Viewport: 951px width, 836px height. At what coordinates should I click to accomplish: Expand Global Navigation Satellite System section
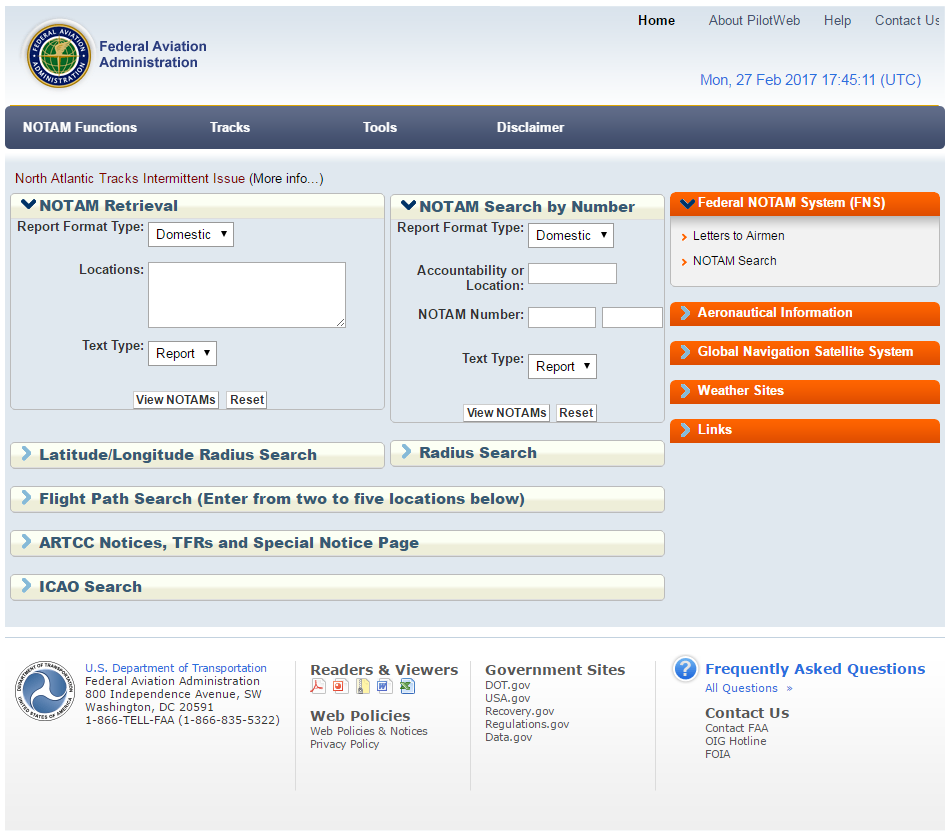pos(805,352)
